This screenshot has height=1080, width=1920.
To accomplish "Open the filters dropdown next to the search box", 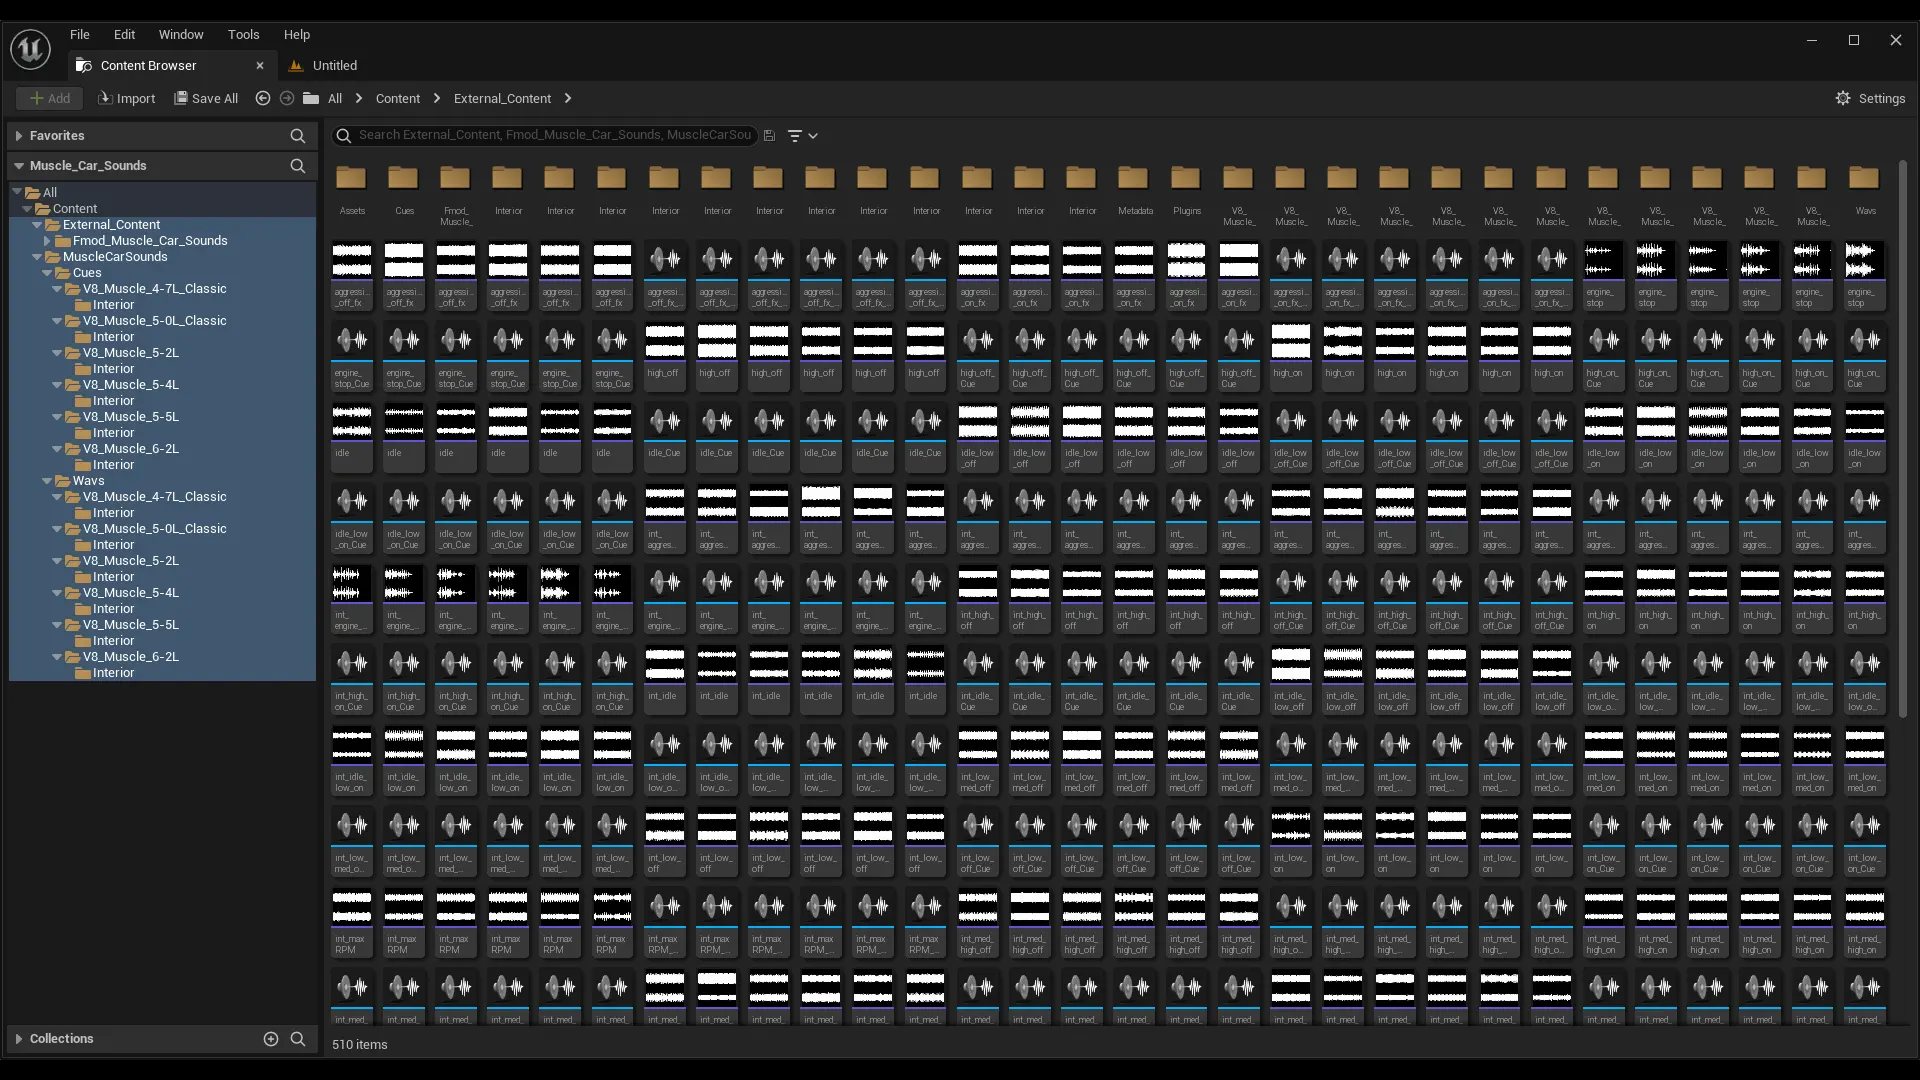I will [802, 135].
